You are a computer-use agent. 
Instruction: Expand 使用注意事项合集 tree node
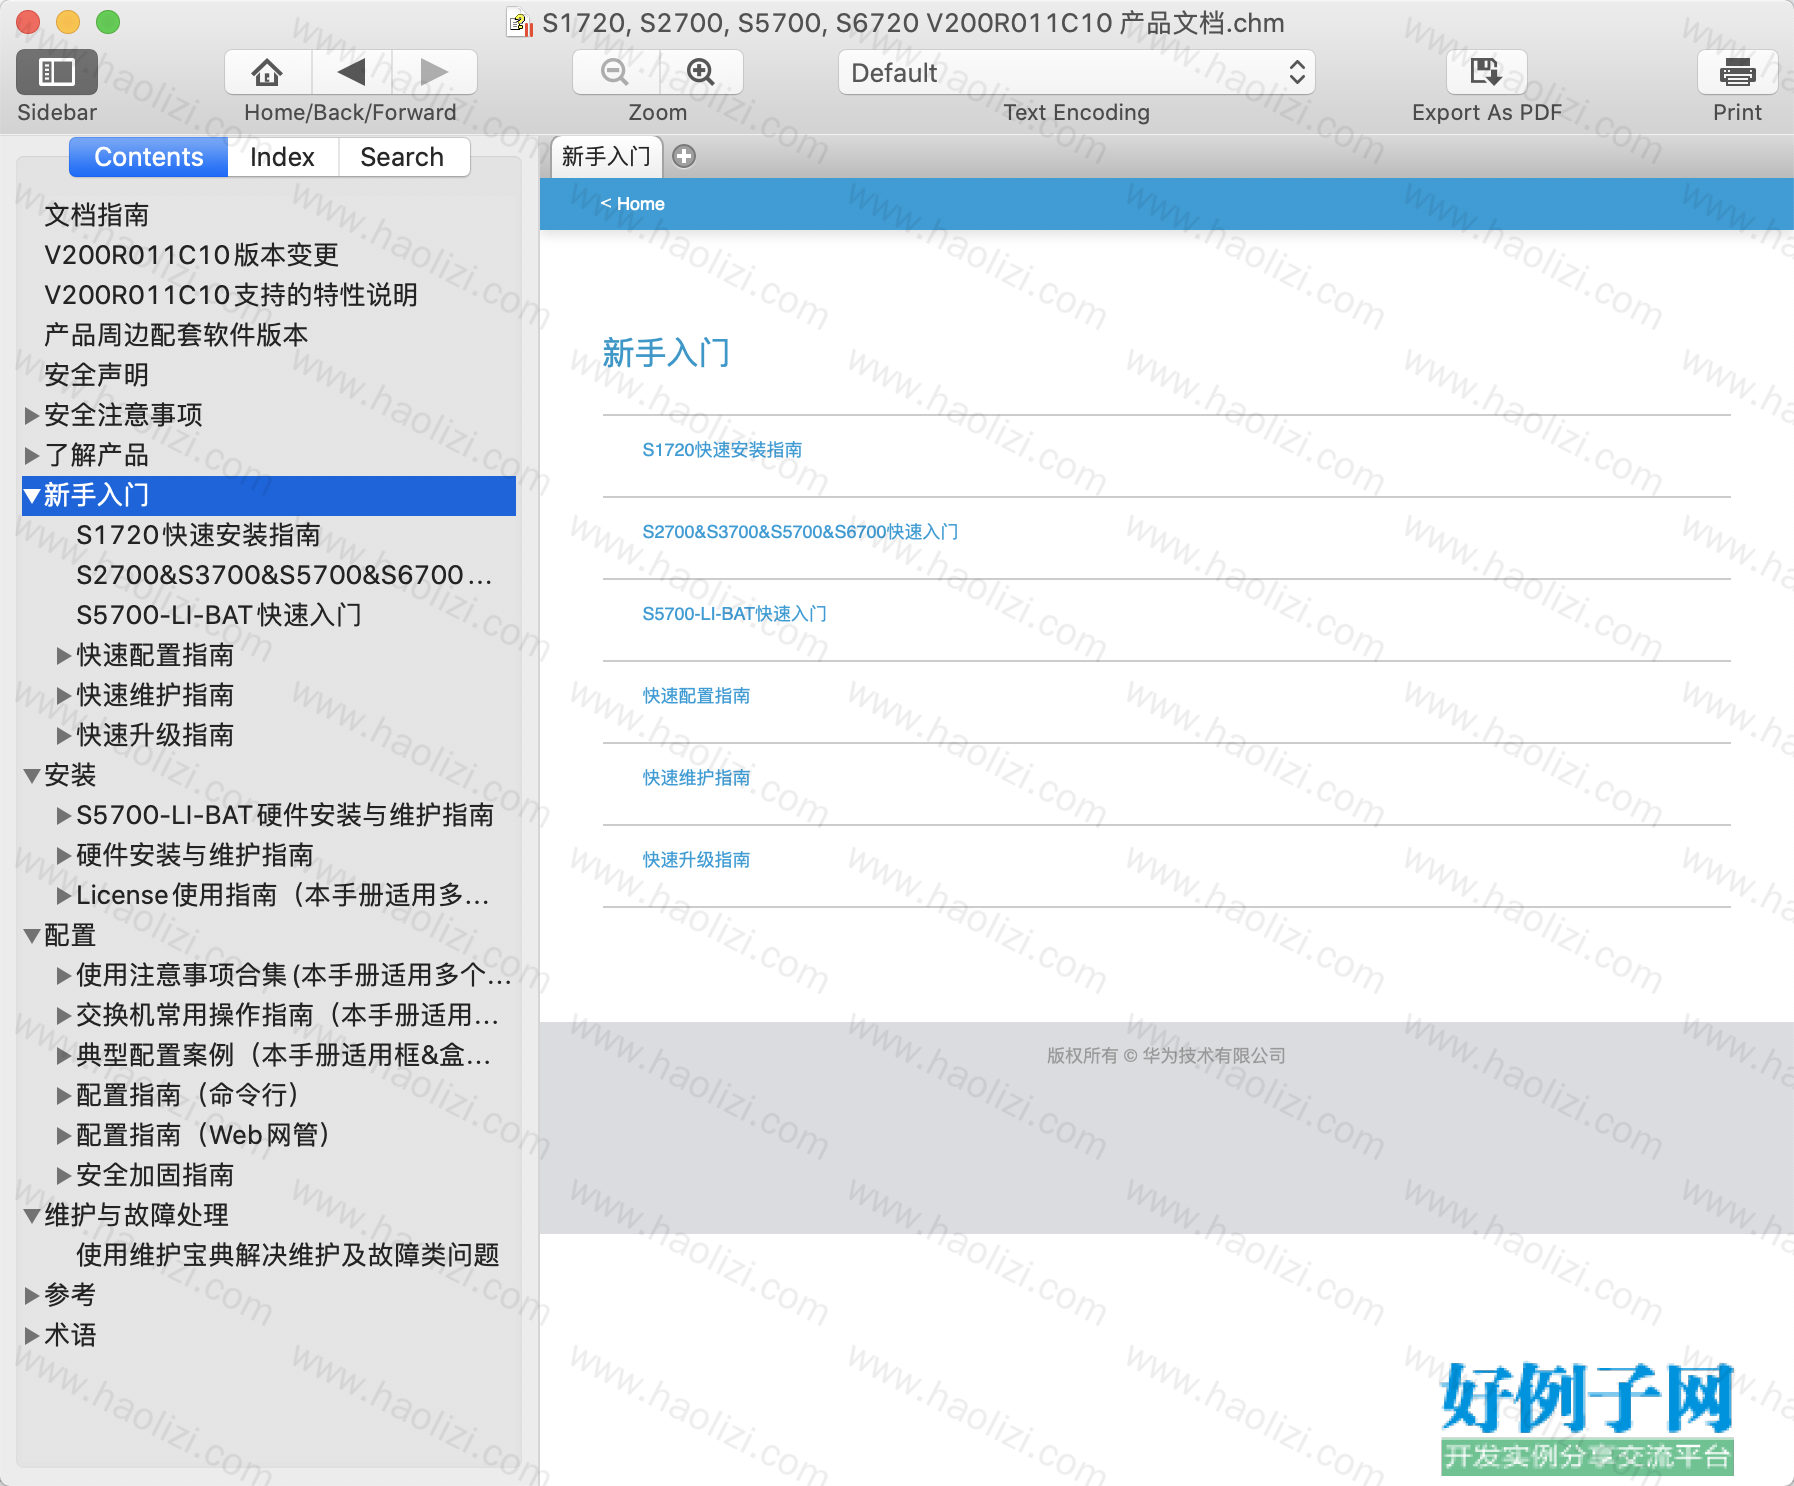coord(64,975)
